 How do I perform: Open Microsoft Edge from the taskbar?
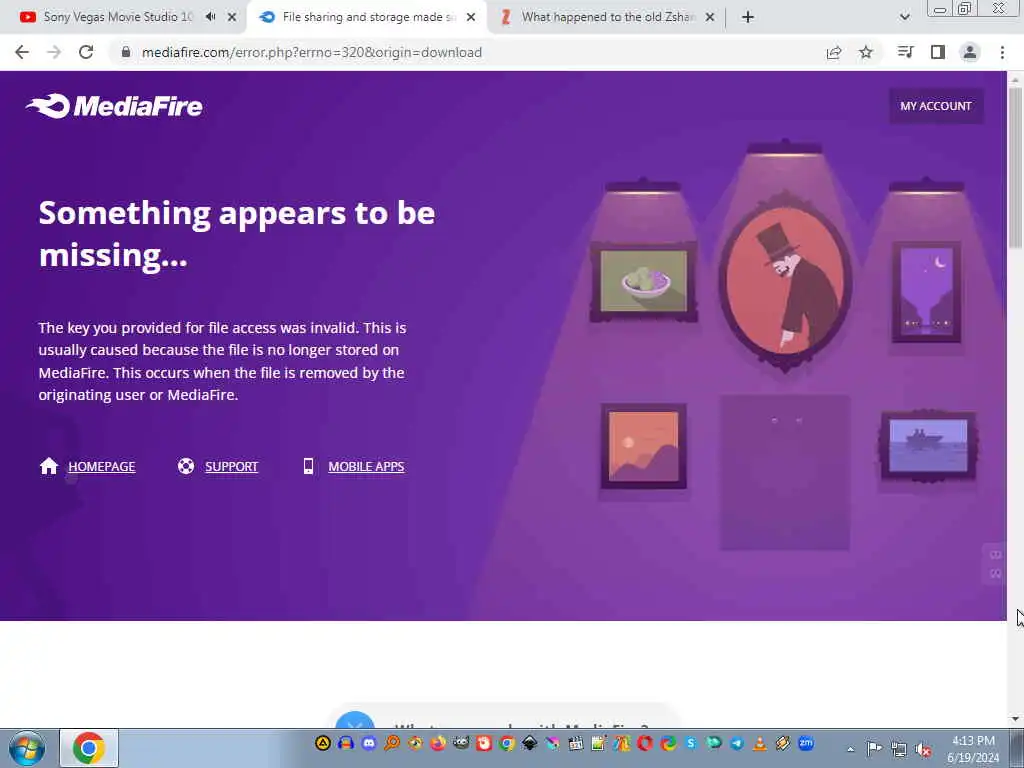(668, 743)
